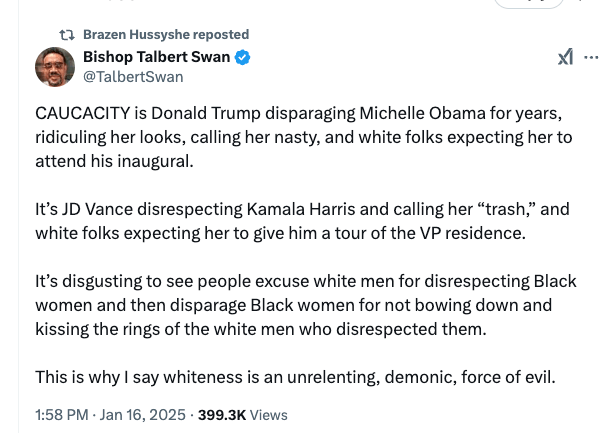Open the 399.3K Views count
Image resolution: width=608 pixels, height=433 pixels.
click(x=243, y=414)
